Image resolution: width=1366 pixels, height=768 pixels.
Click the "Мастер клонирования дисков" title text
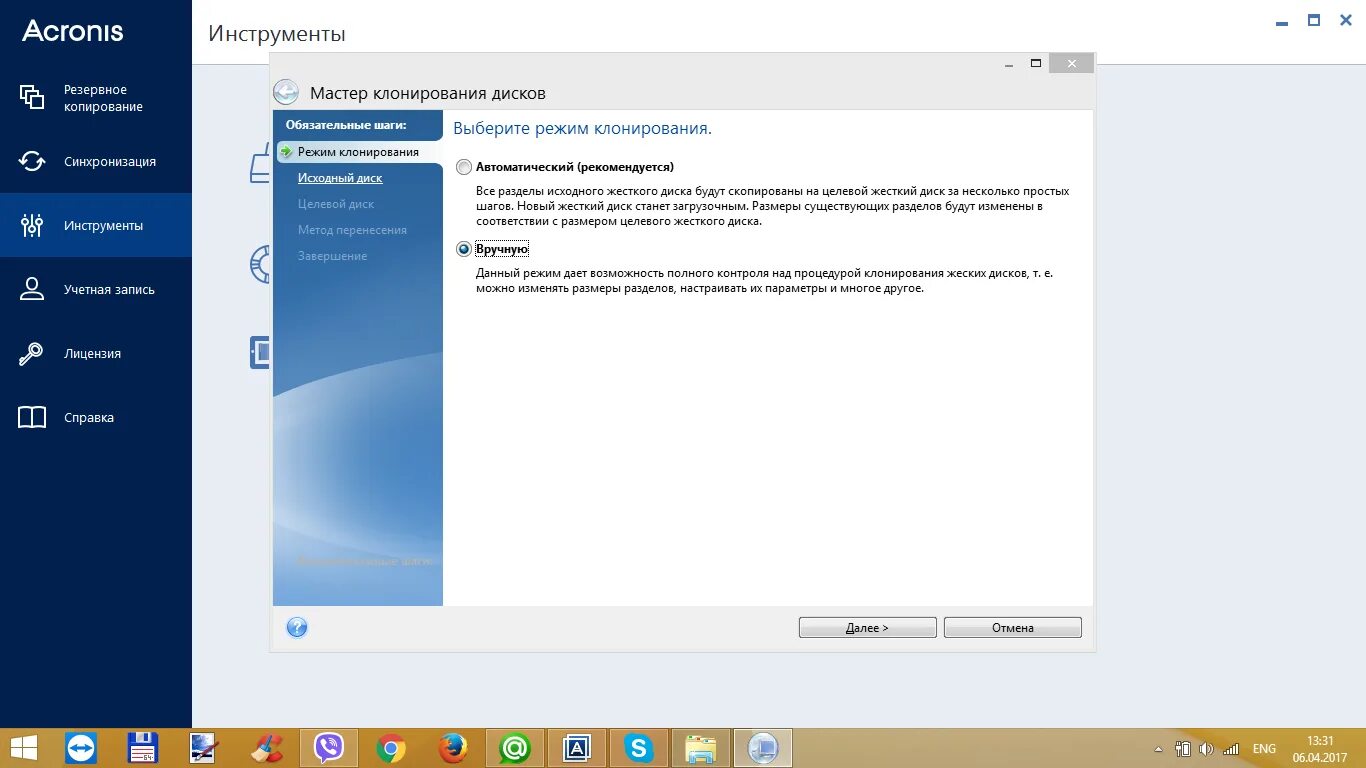(x=428, y=93)
